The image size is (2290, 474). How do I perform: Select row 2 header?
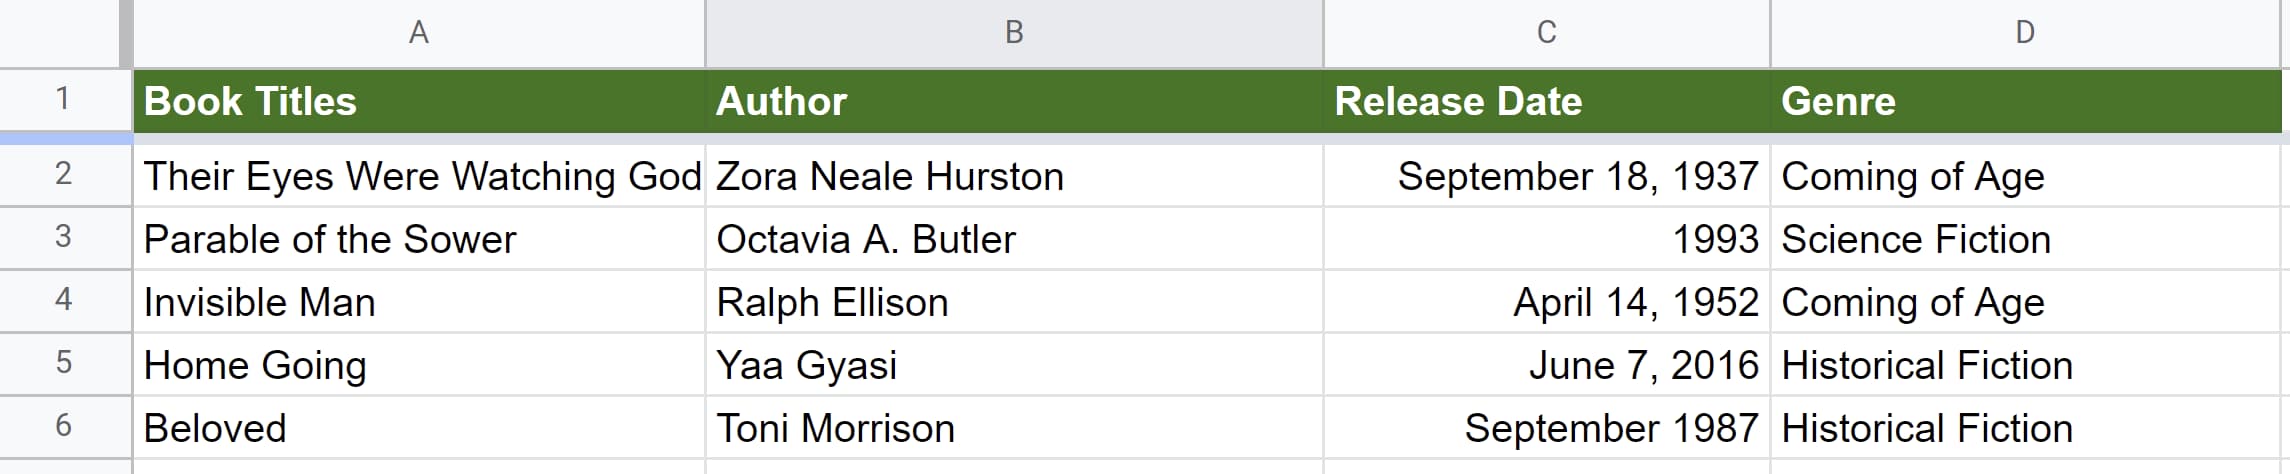pyautogui.click(x=63, y=174)
